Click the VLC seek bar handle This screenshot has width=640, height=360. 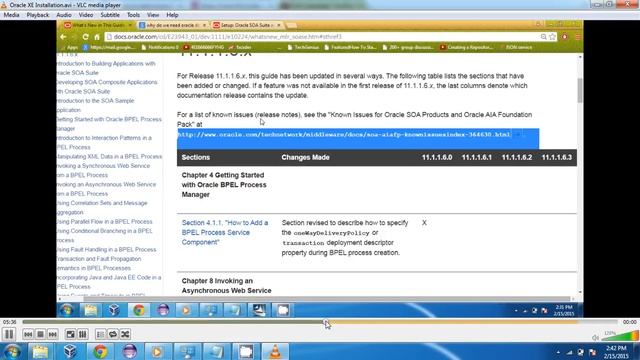click(x=326, y=322)
